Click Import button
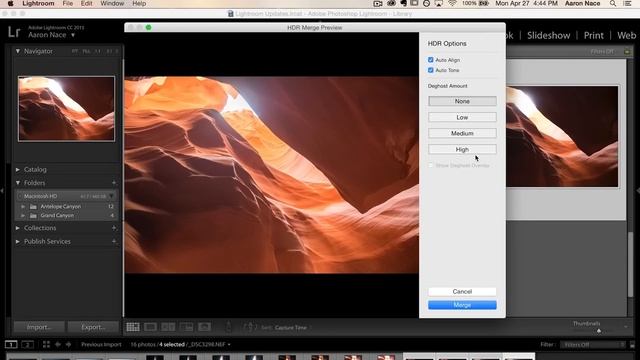 (39, 327)
